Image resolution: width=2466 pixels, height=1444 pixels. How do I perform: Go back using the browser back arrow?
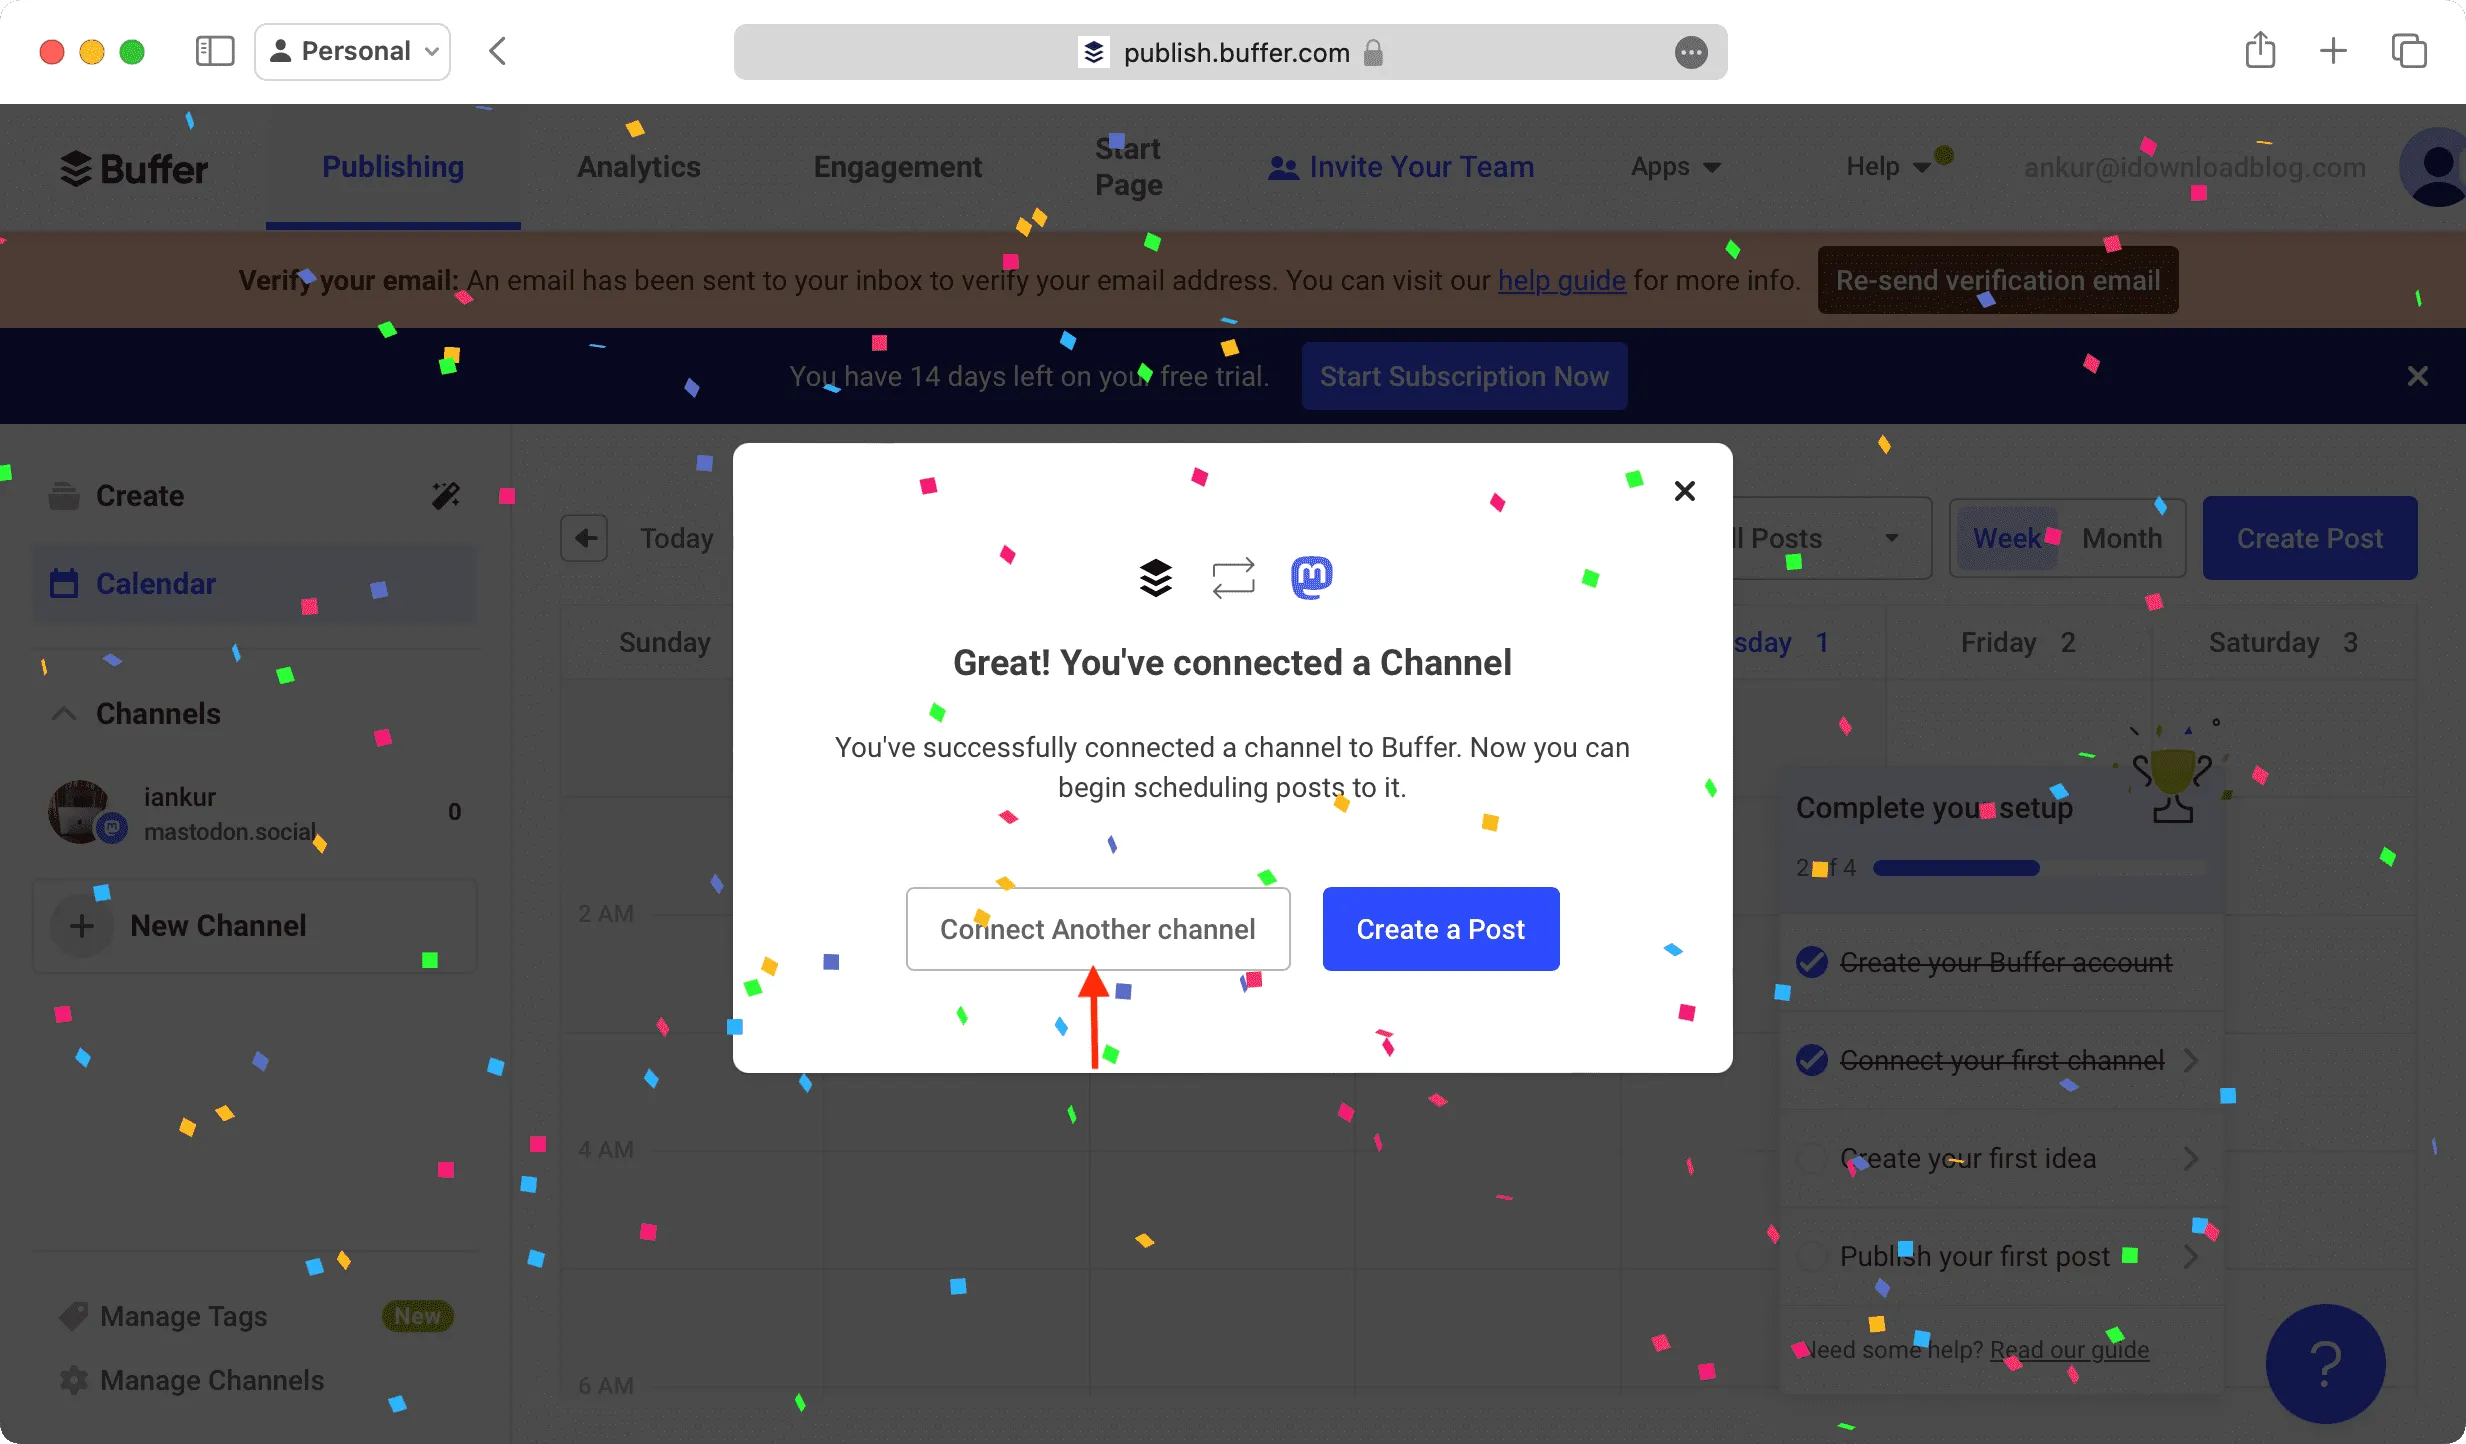click(498, 51)
